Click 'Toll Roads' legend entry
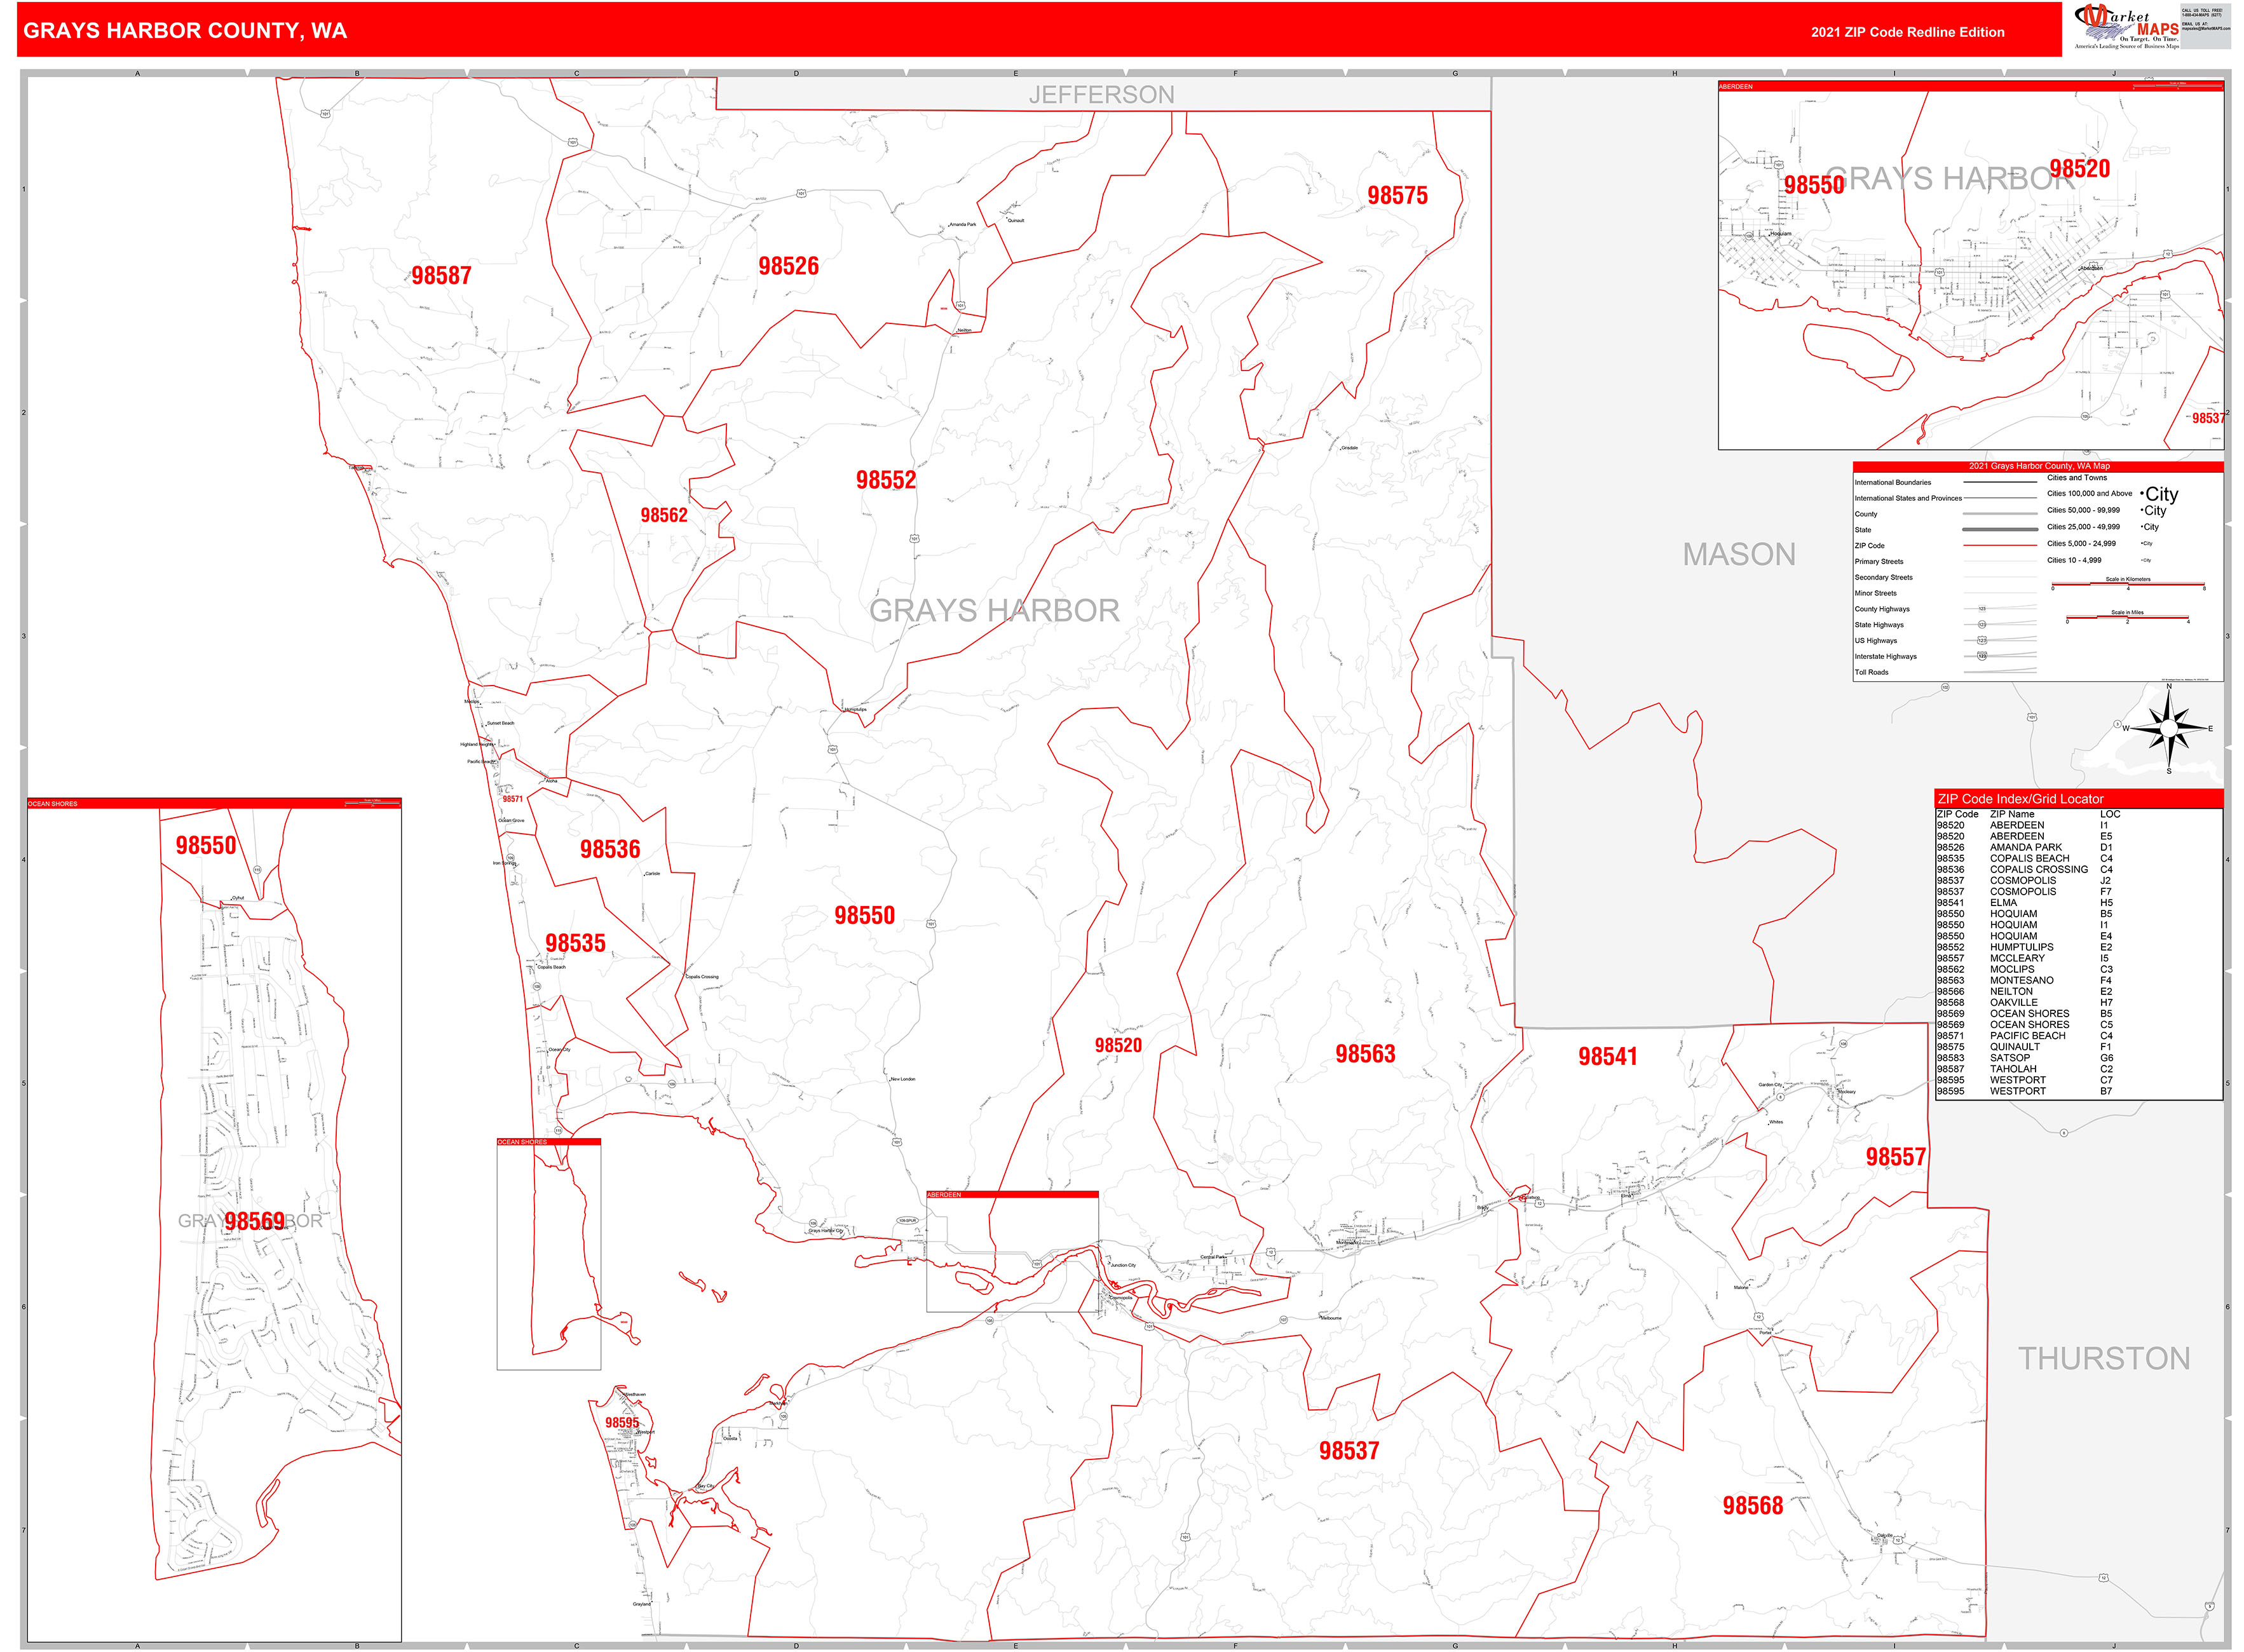 click(1871, 673)
